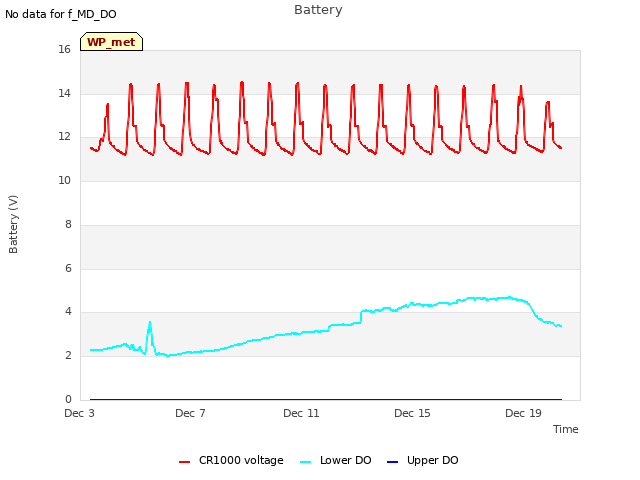Click the y-axis value 8
The height and width of the screenshot is (480, 640).
[x=68, y=224]
